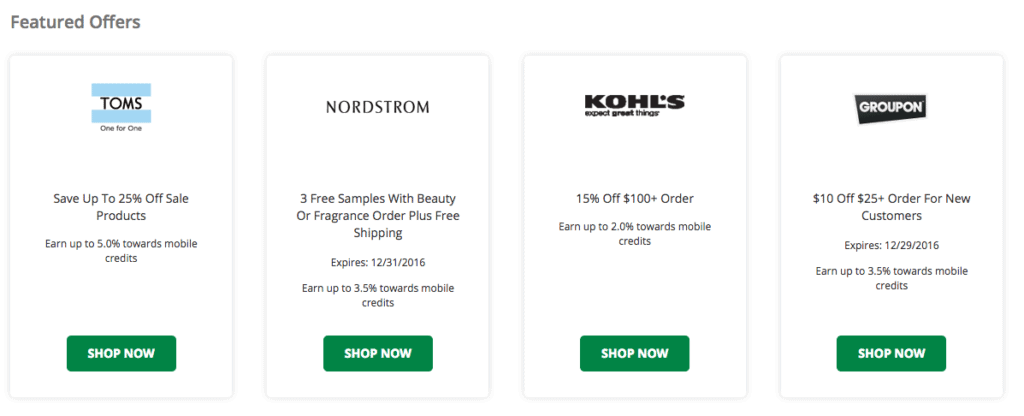This screenshot has height=416, width=1024.
Task: Click Groupon 3.5% mobile credits text
Action: pyautogui.click(x=890, y=278)
